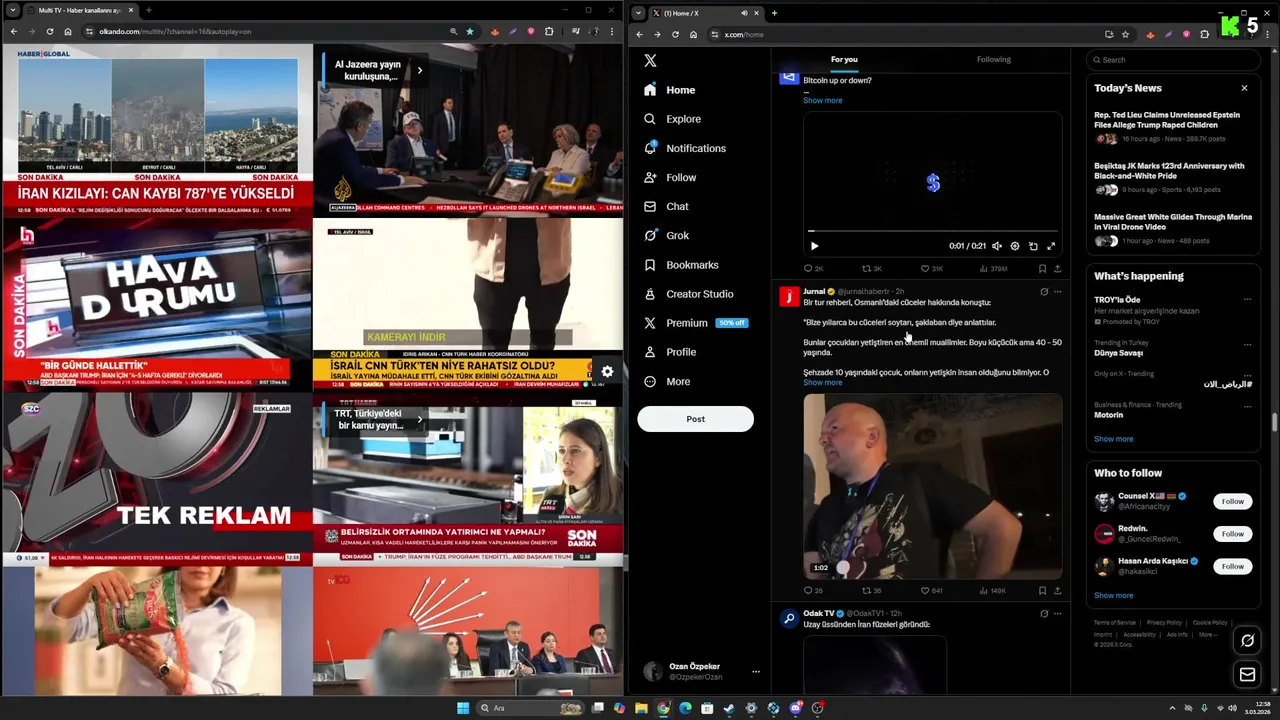Click the Post button
Image resolution: width=1280 pixels, height=720 pixels.
point(695,419)
